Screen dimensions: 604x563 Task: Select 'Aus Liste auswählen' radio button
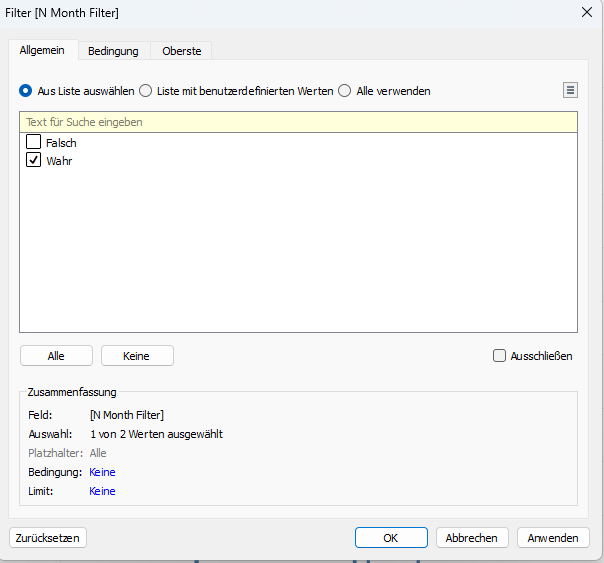pyautogui.click(x=26, y=91)
